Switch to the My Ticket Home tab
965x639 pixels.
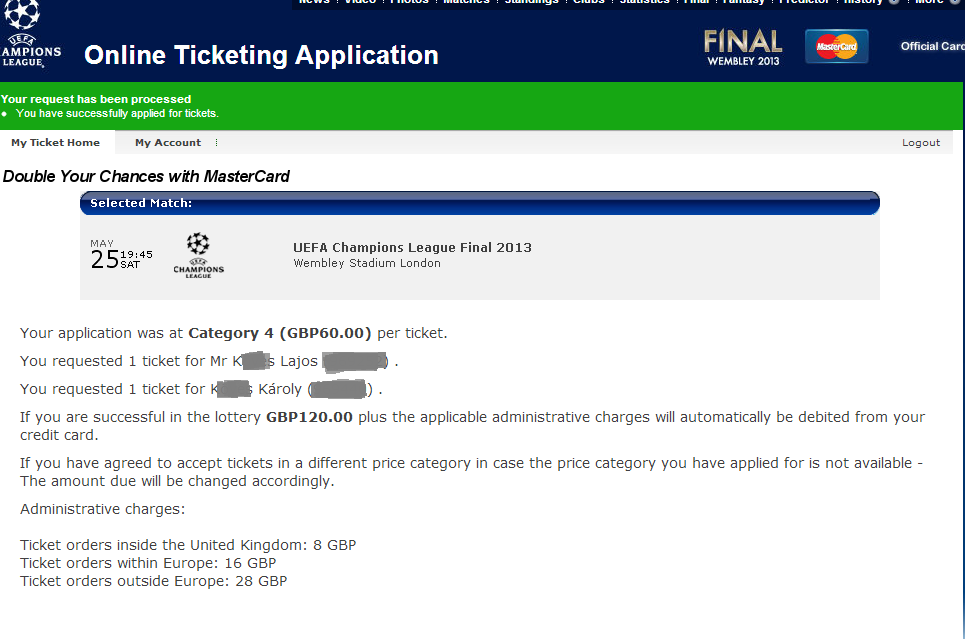click(x=56, y=143)
